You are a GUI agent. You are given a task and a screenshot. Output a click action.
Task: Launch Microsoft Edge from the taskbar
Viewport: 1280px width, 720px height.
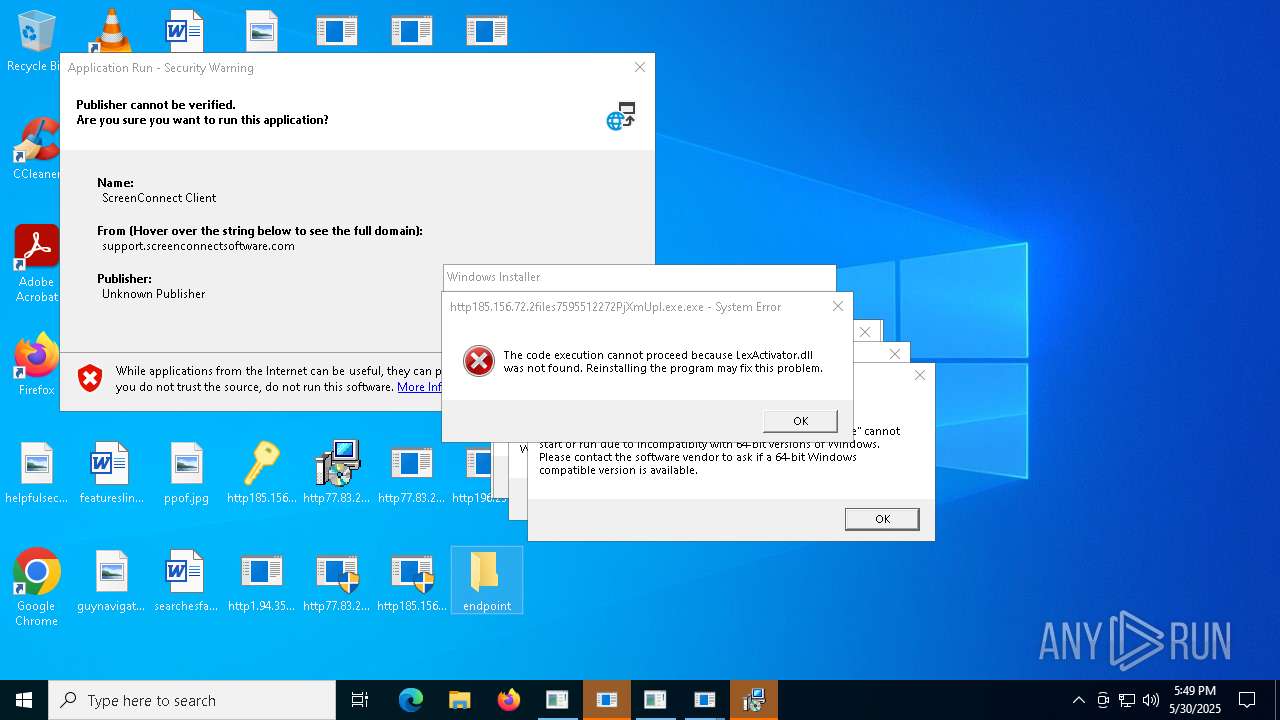pos(411,700)
